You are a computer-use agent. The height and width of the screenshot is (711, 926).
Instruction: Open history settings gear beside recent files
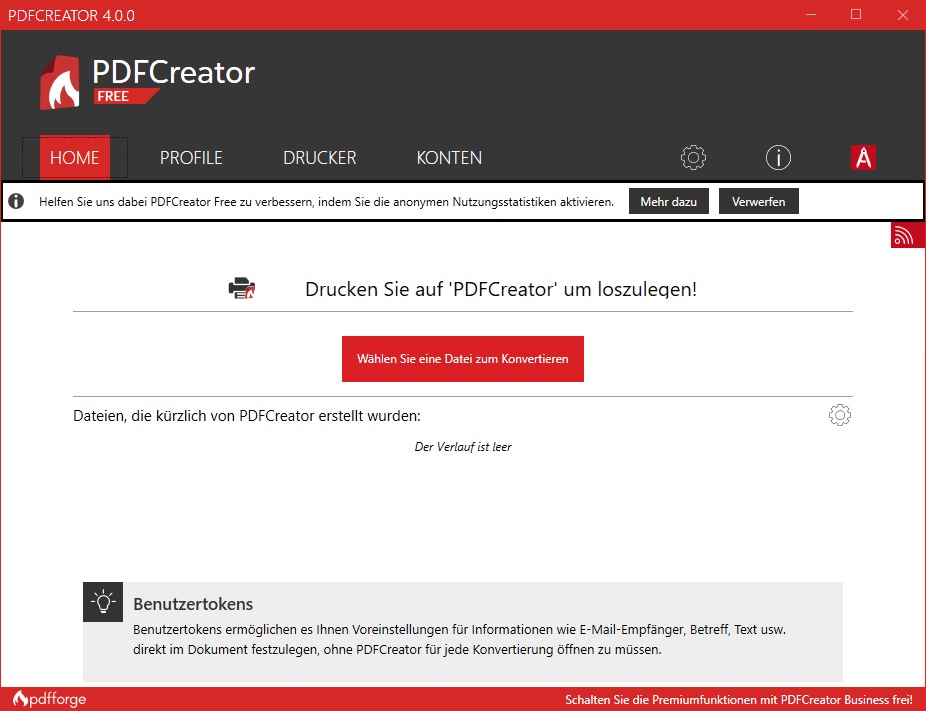point(839,415)
